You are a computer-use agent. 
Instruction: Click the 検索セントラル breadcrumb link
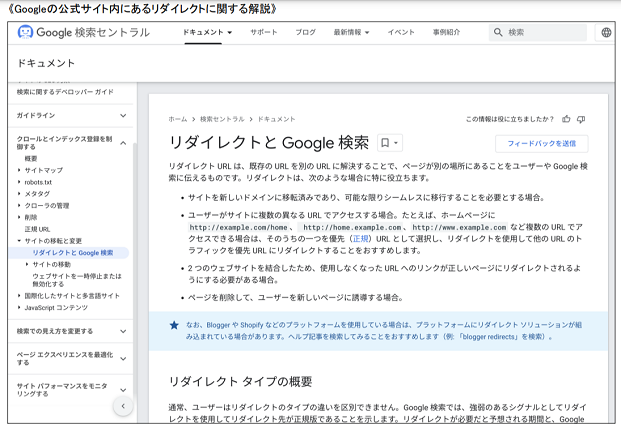222,119
